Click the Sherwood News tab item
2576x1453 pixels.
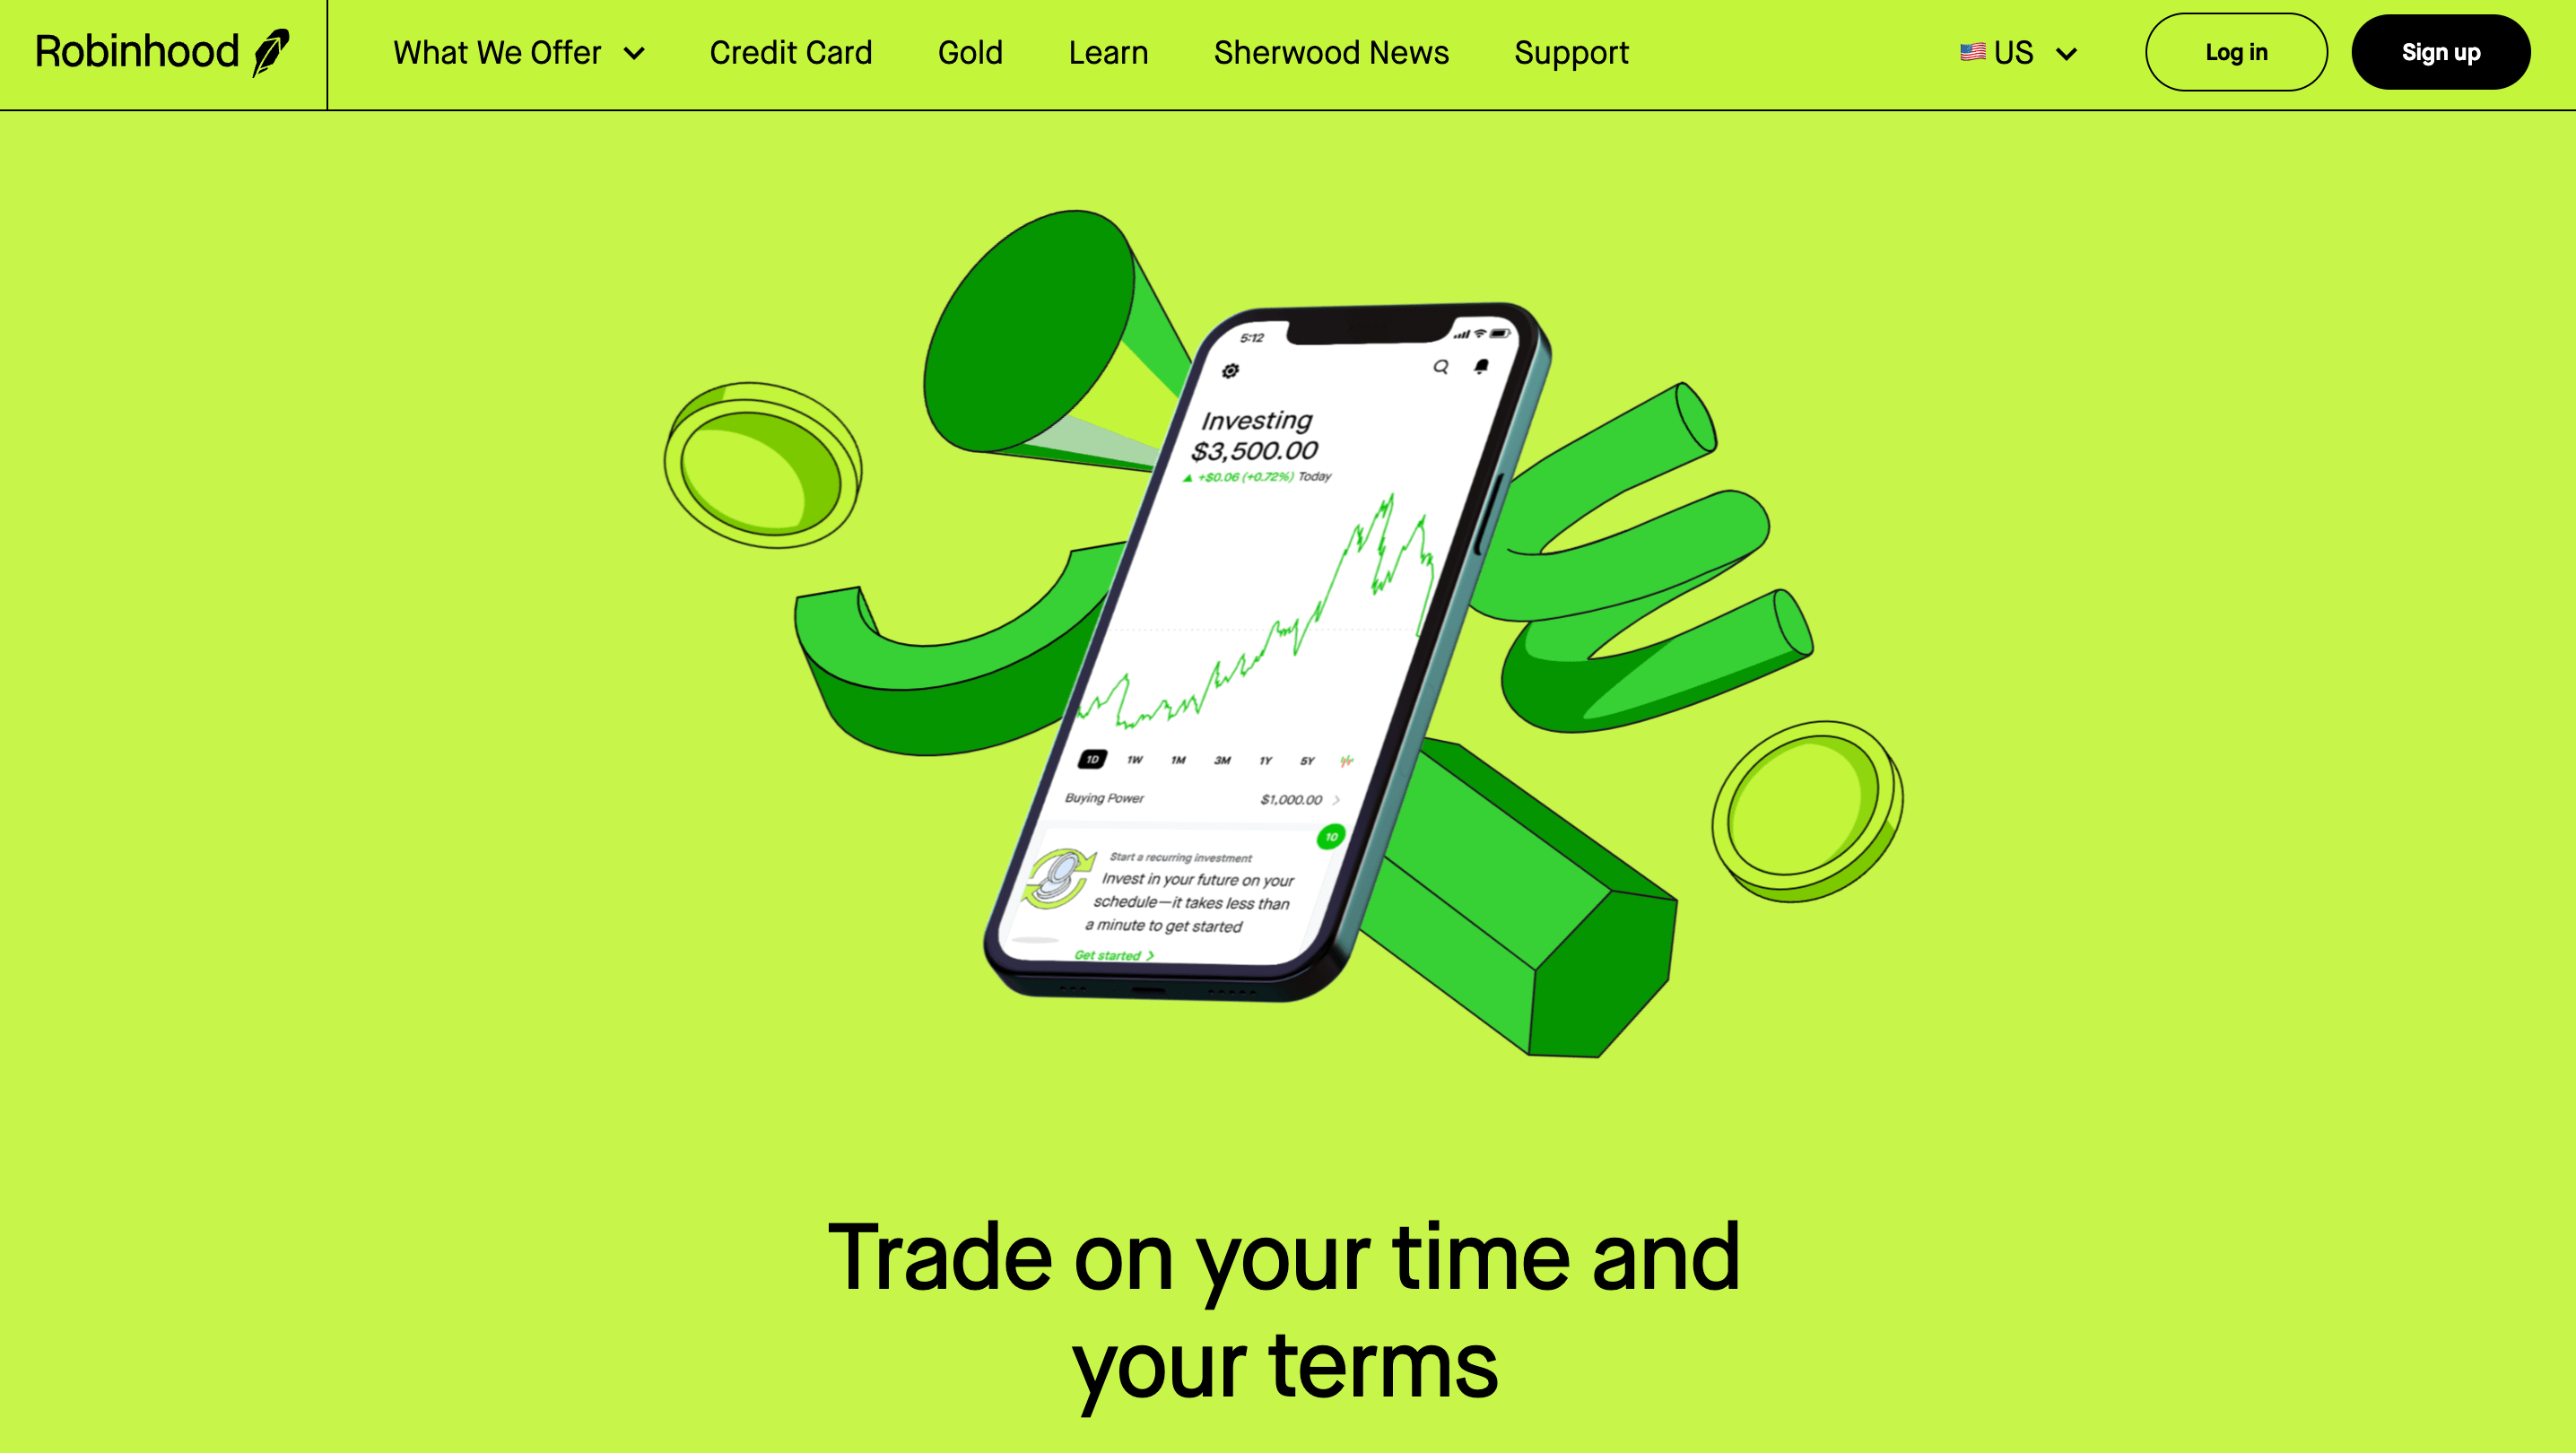1332,51
